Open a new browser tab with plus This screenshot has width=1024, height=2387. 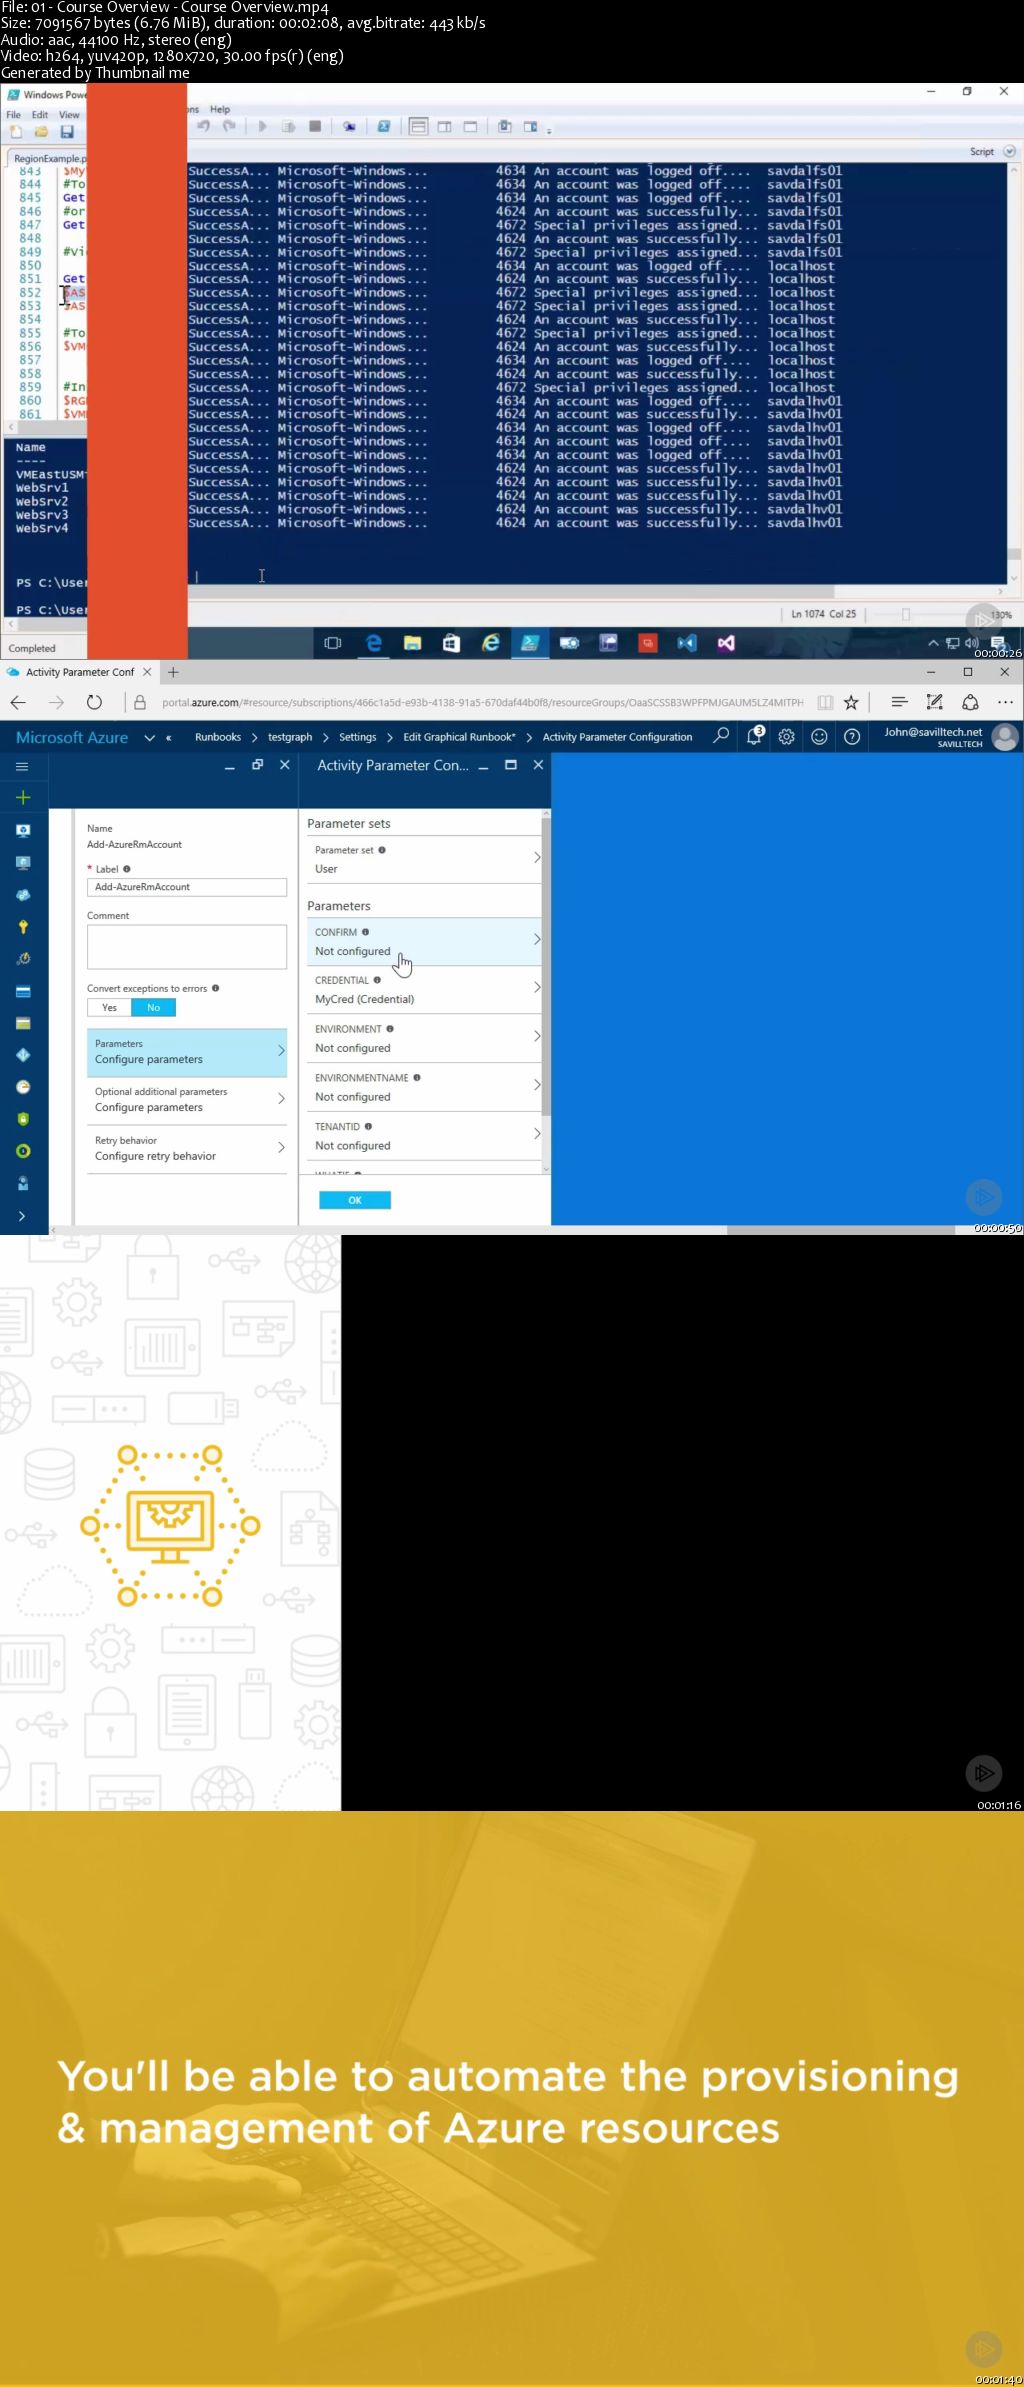point(173,672)
